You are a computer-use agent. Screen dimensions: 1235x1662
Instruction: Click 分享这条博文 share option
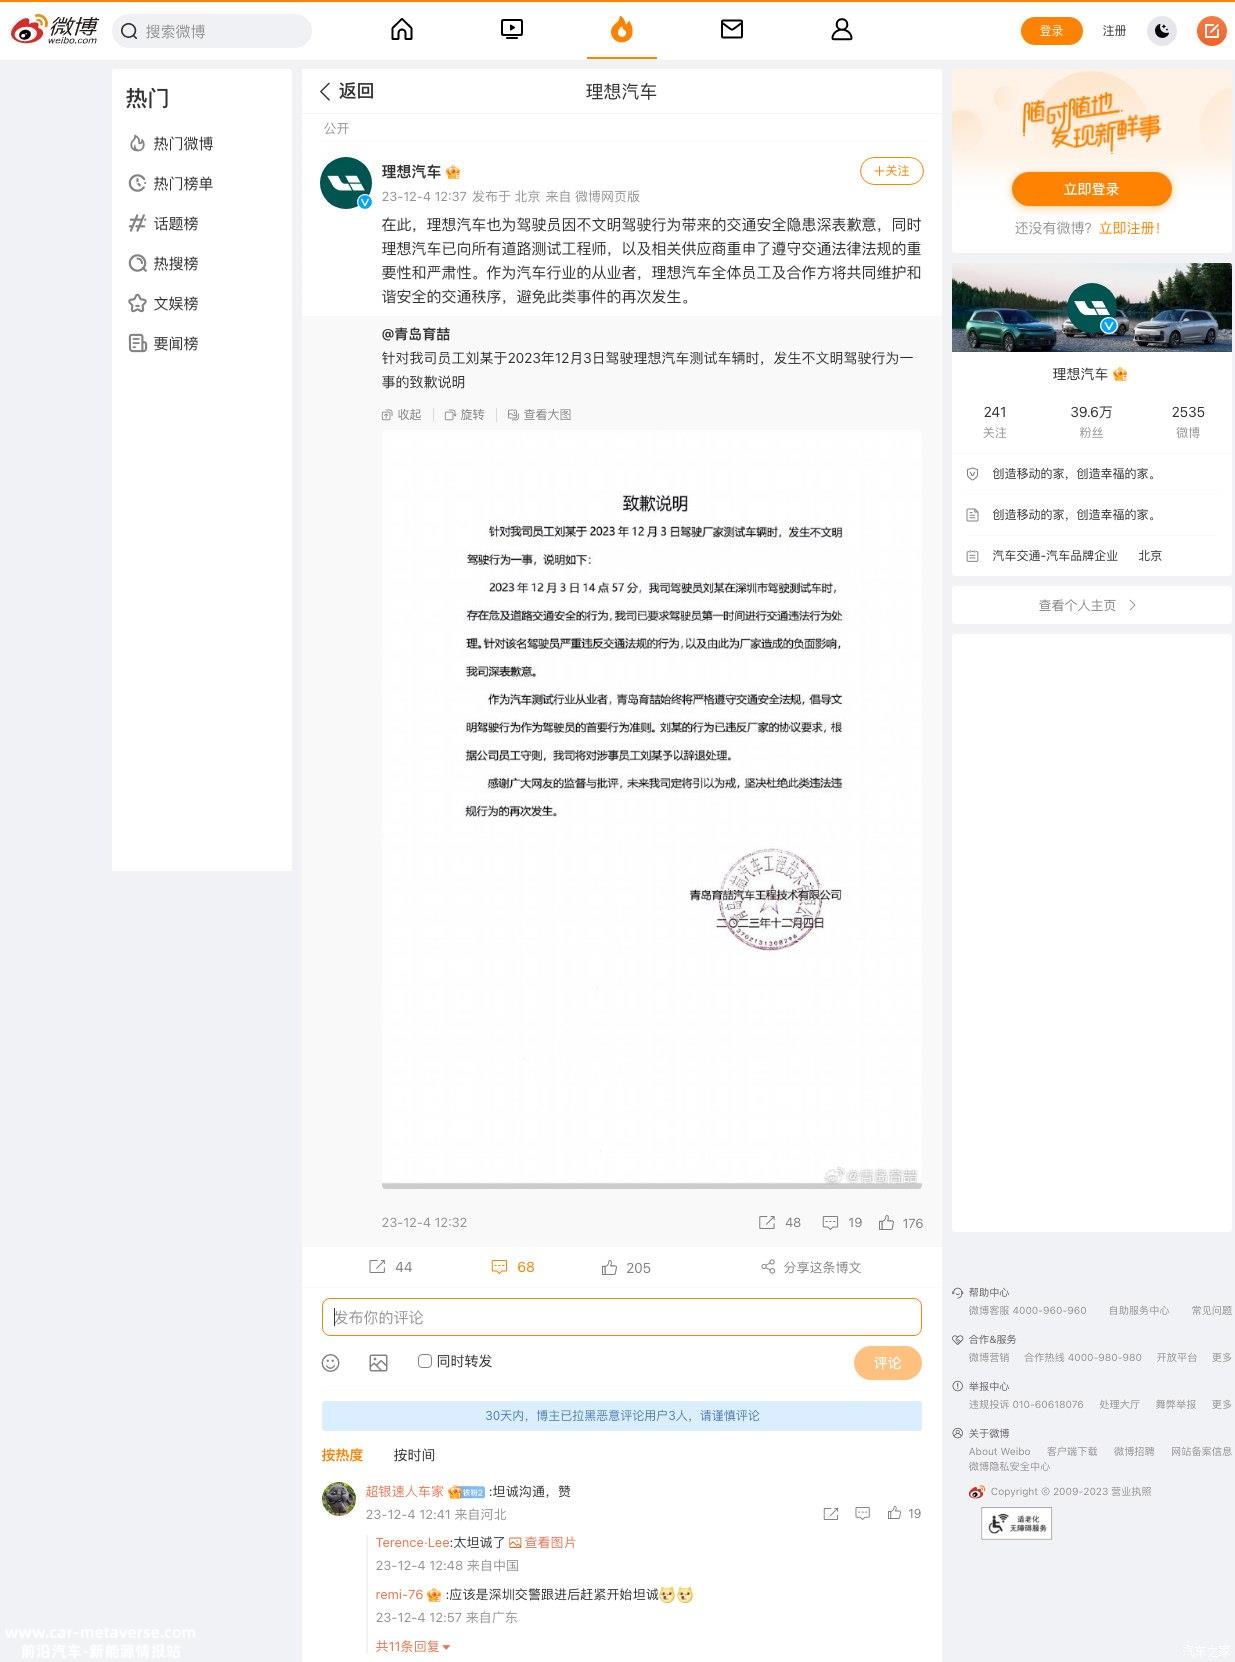pyautogui.click(x=811, y=1267)
